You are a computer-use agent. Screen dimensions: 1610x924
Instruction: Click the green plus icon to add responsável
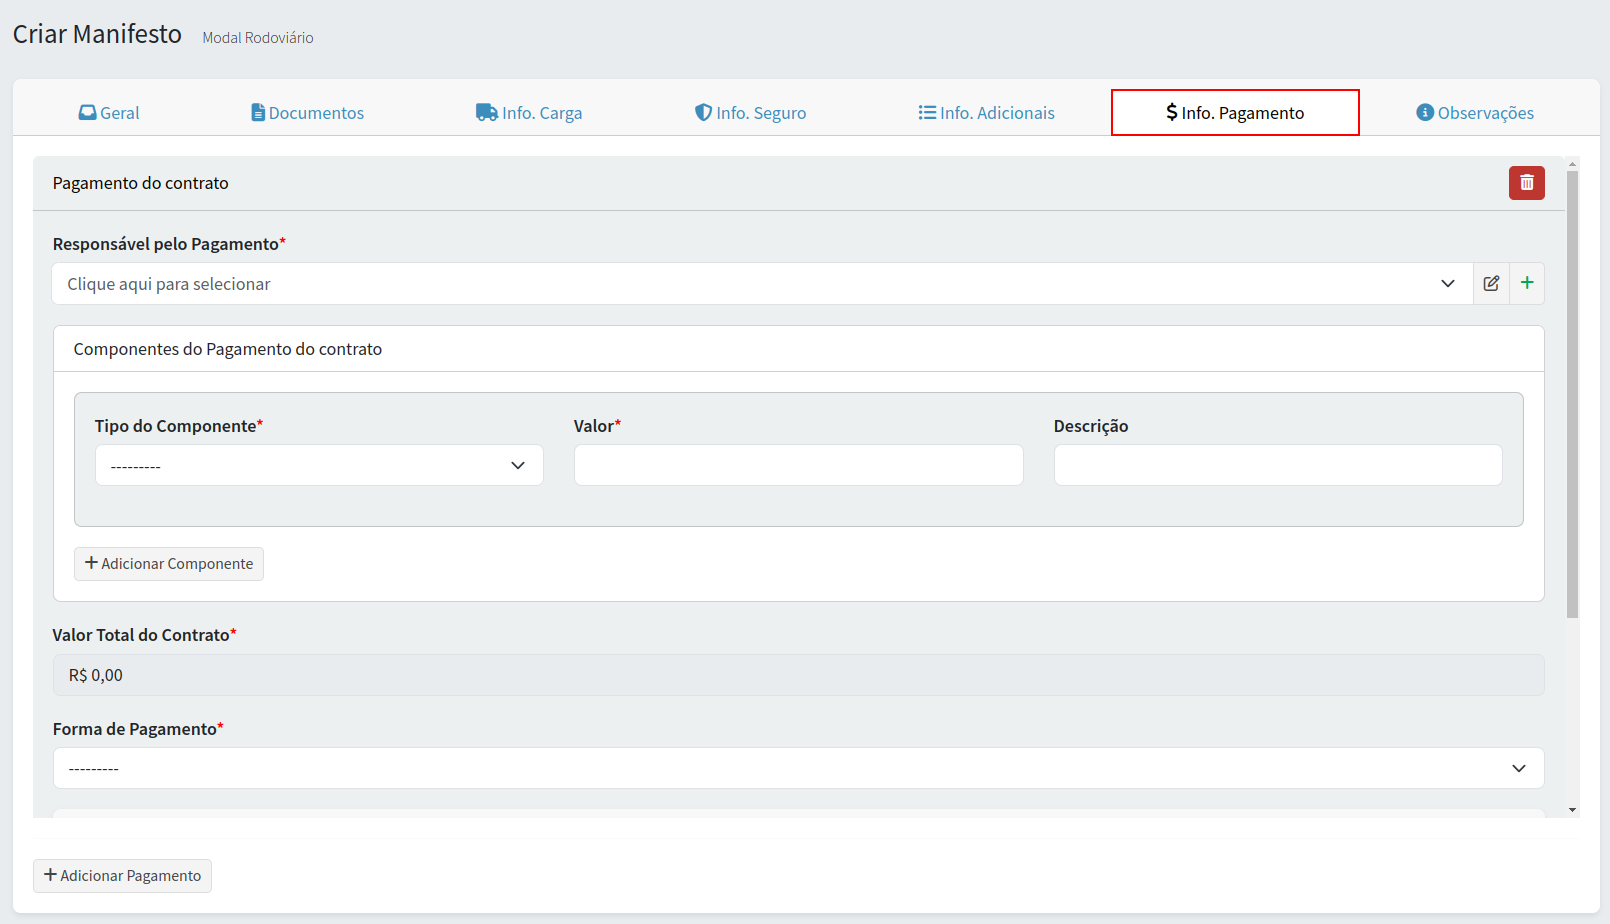point(1527,284)
